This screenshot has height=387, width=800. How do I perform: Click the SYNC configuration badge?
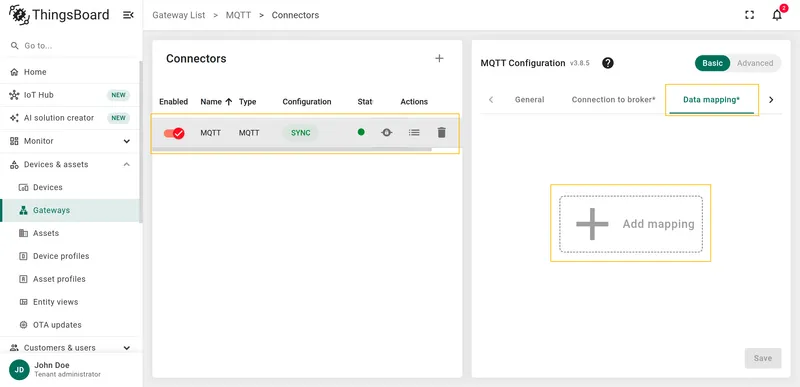point(301,133)
